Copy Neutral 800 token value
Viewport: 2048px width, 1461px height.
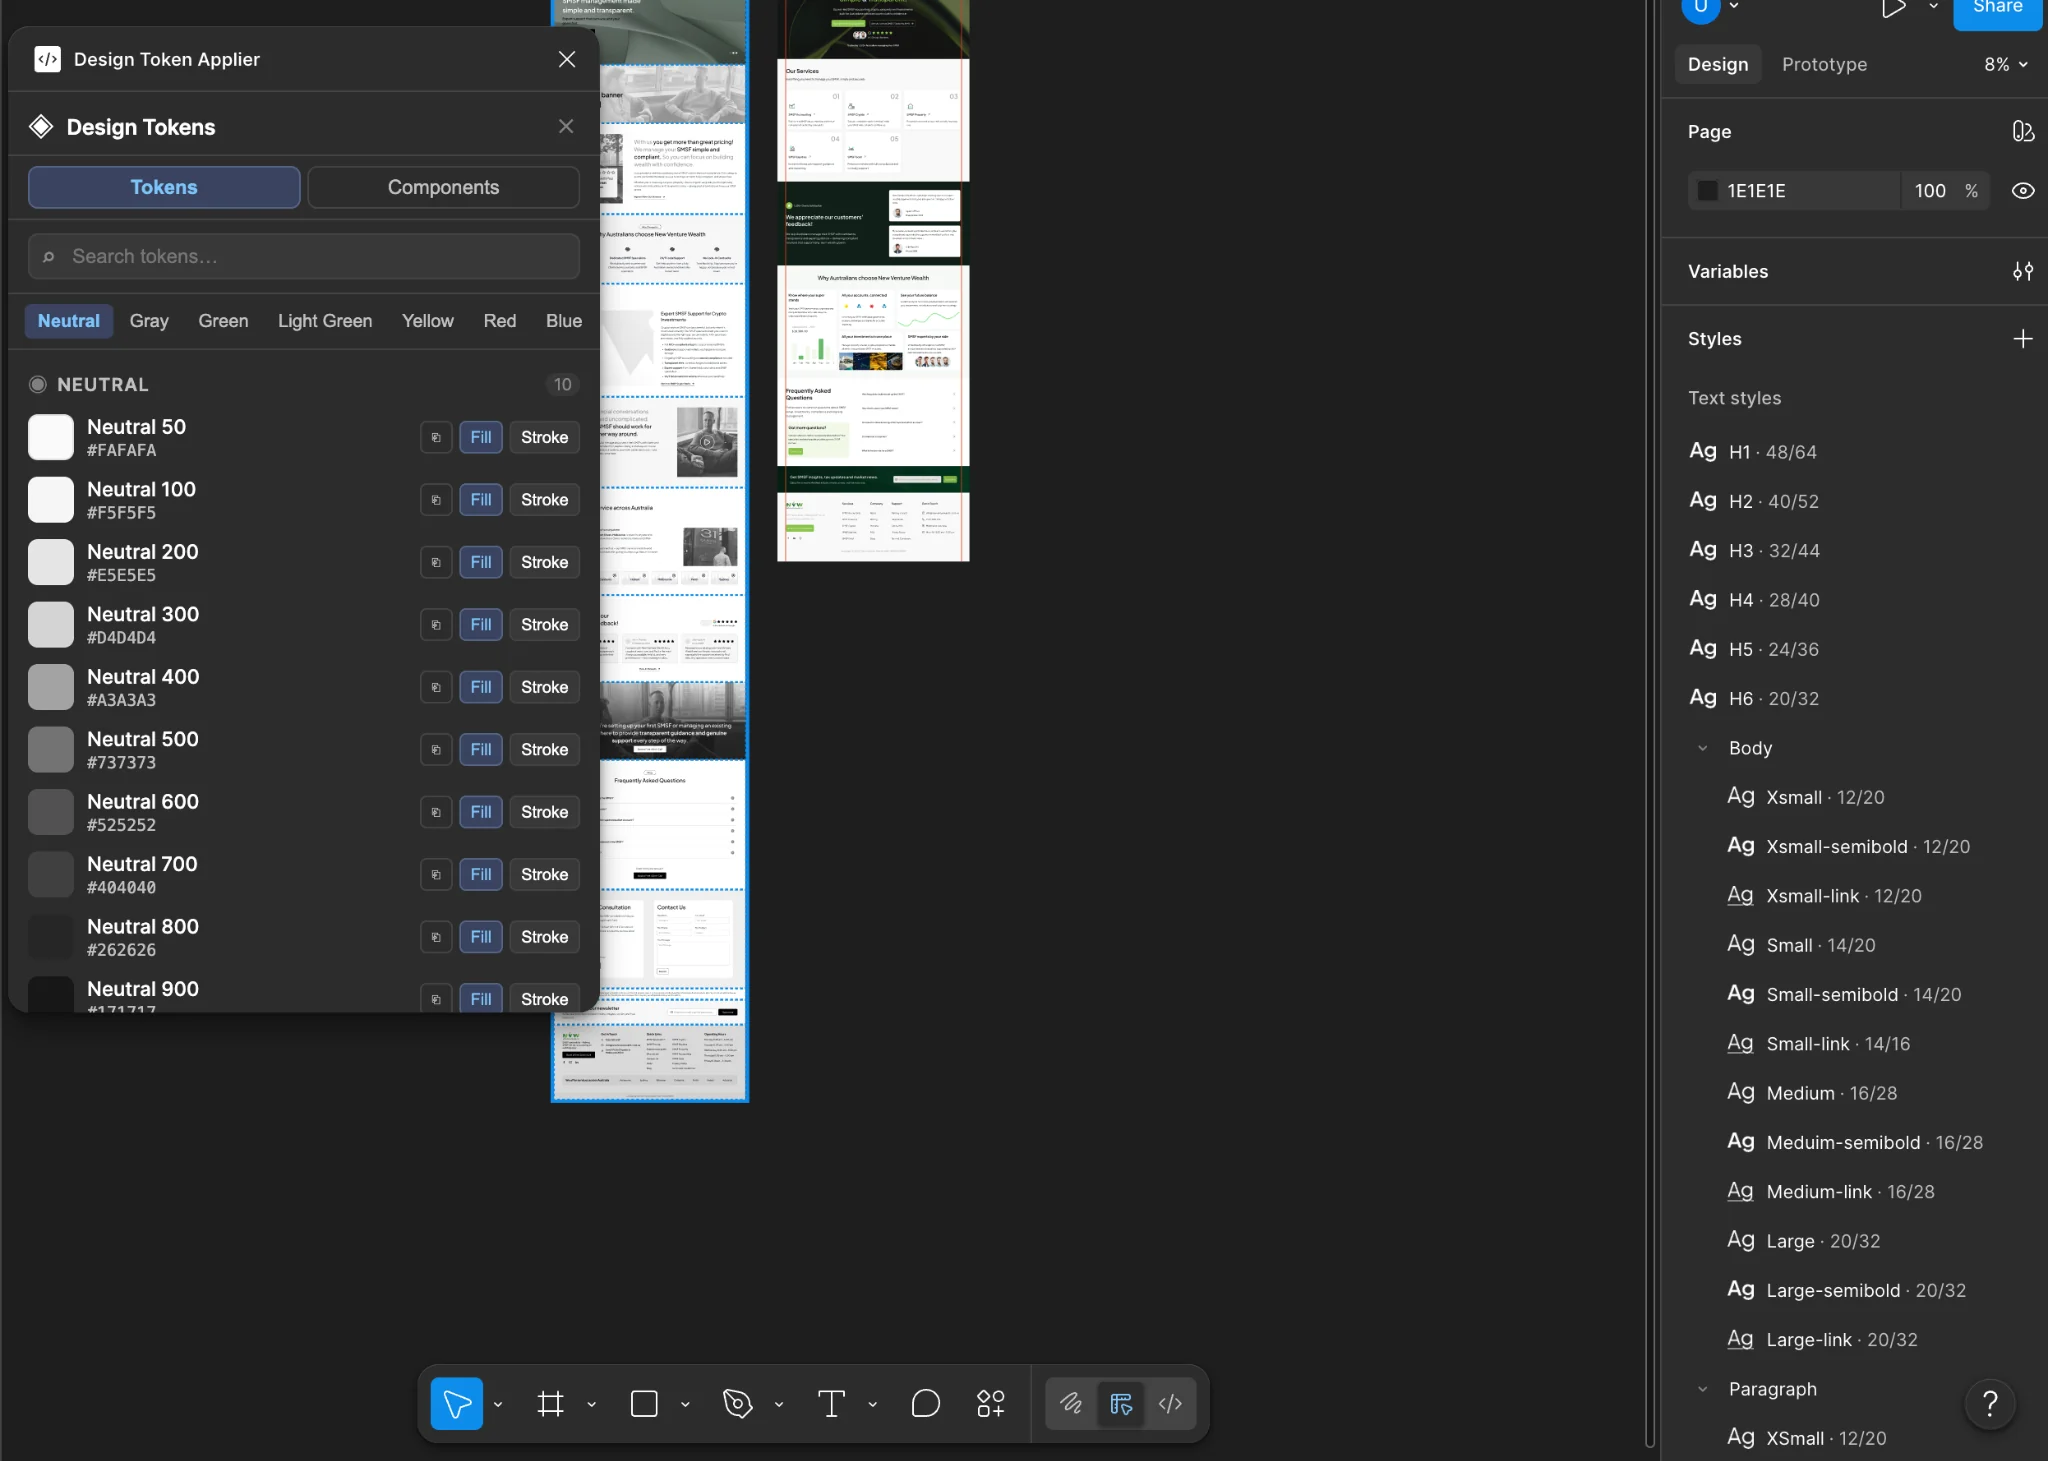[436, 937]
